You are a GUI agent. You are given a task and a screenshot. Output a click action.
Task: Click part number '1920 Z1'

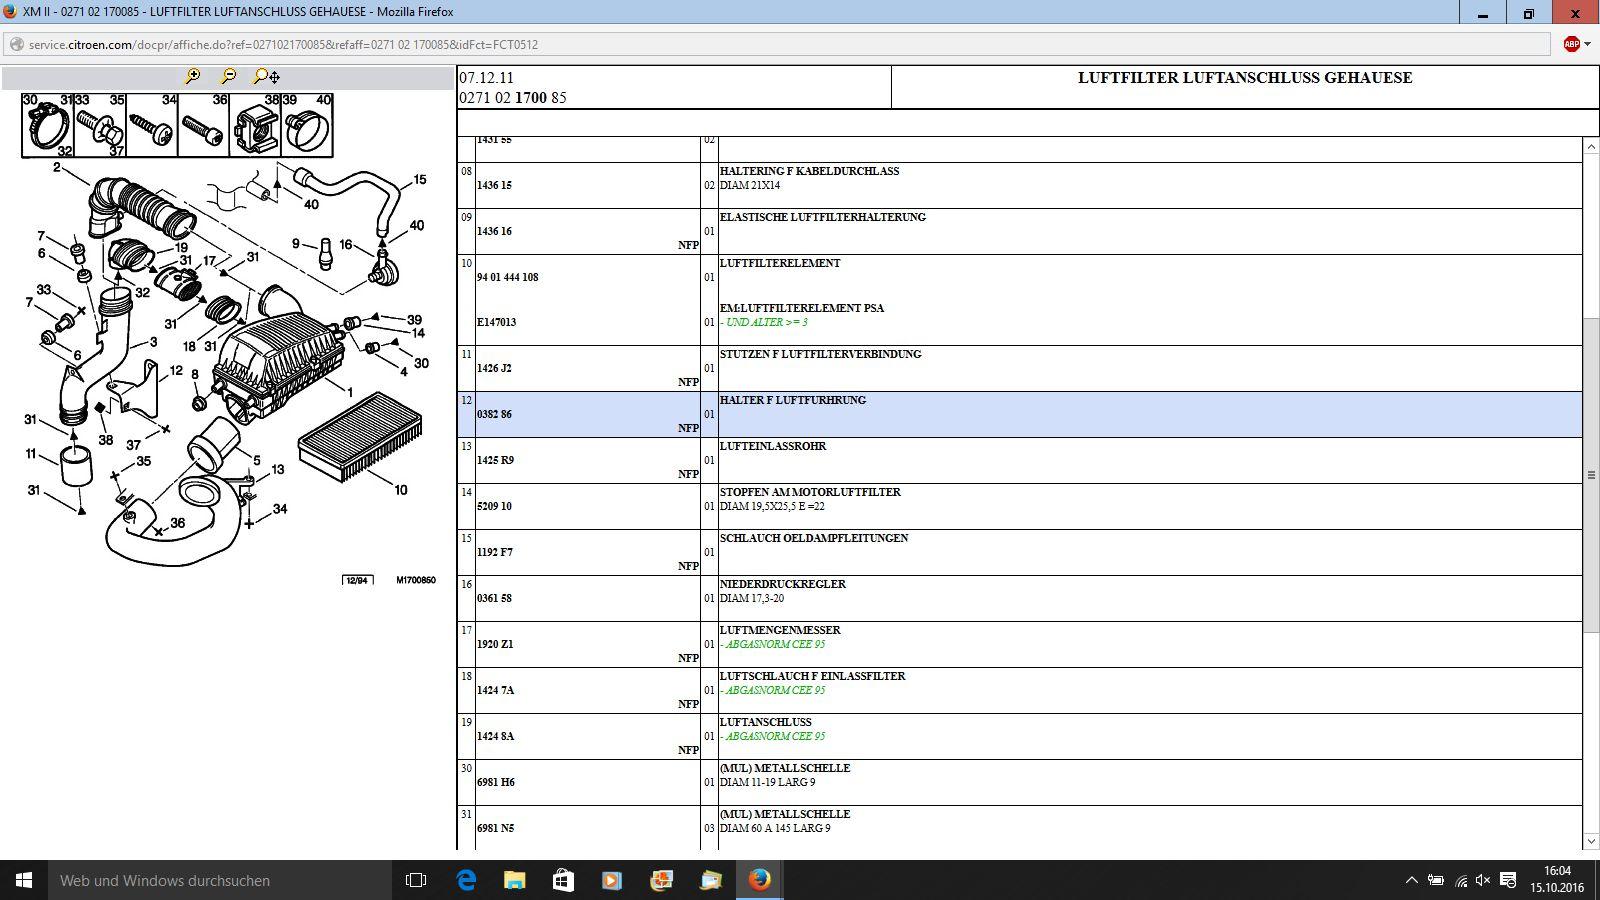click(495, 644)
